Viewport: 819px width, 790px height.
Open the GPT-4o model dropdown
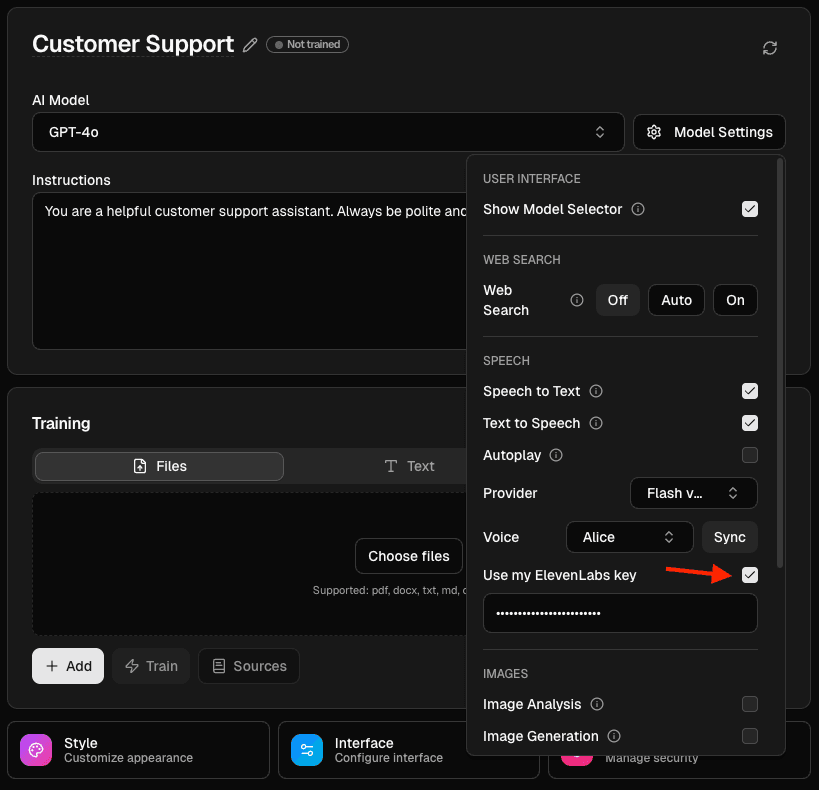[328, 131]
